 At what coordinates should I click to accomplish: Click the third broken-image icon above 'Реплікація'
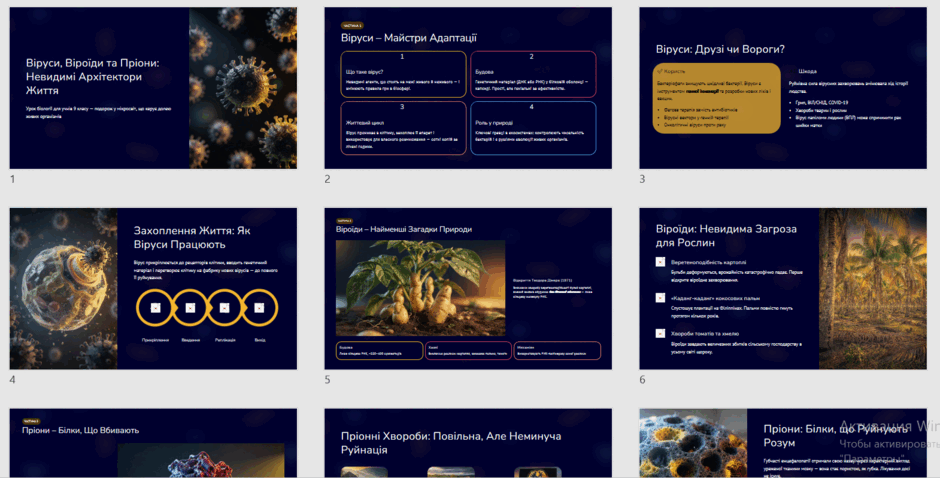(224, 308)
